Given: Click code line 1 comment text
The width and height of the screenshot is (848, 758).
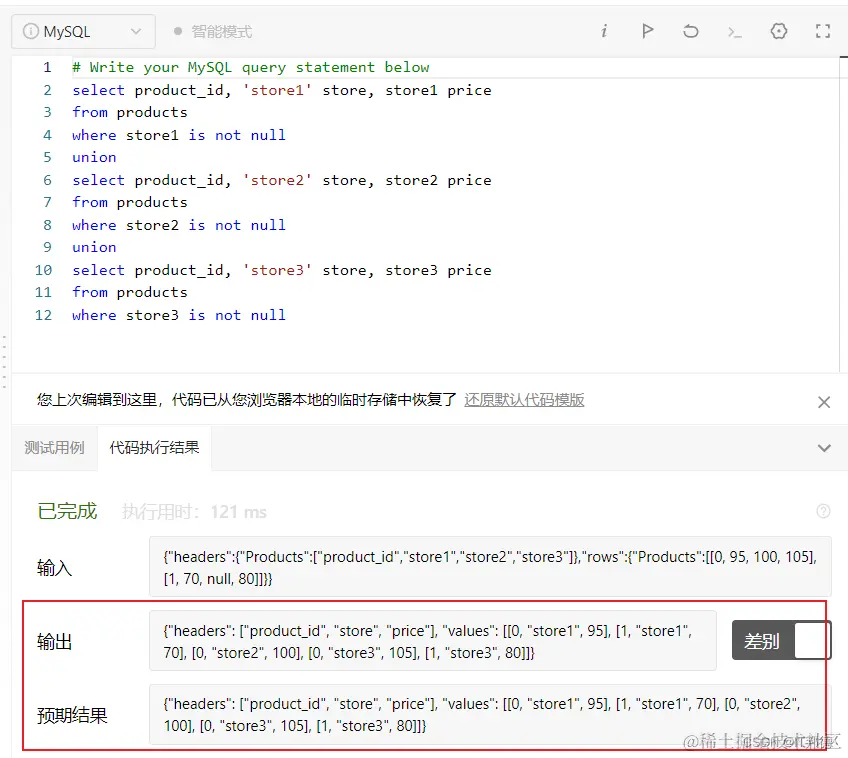Looking at the screenshot, I should (x=251, y=67).
